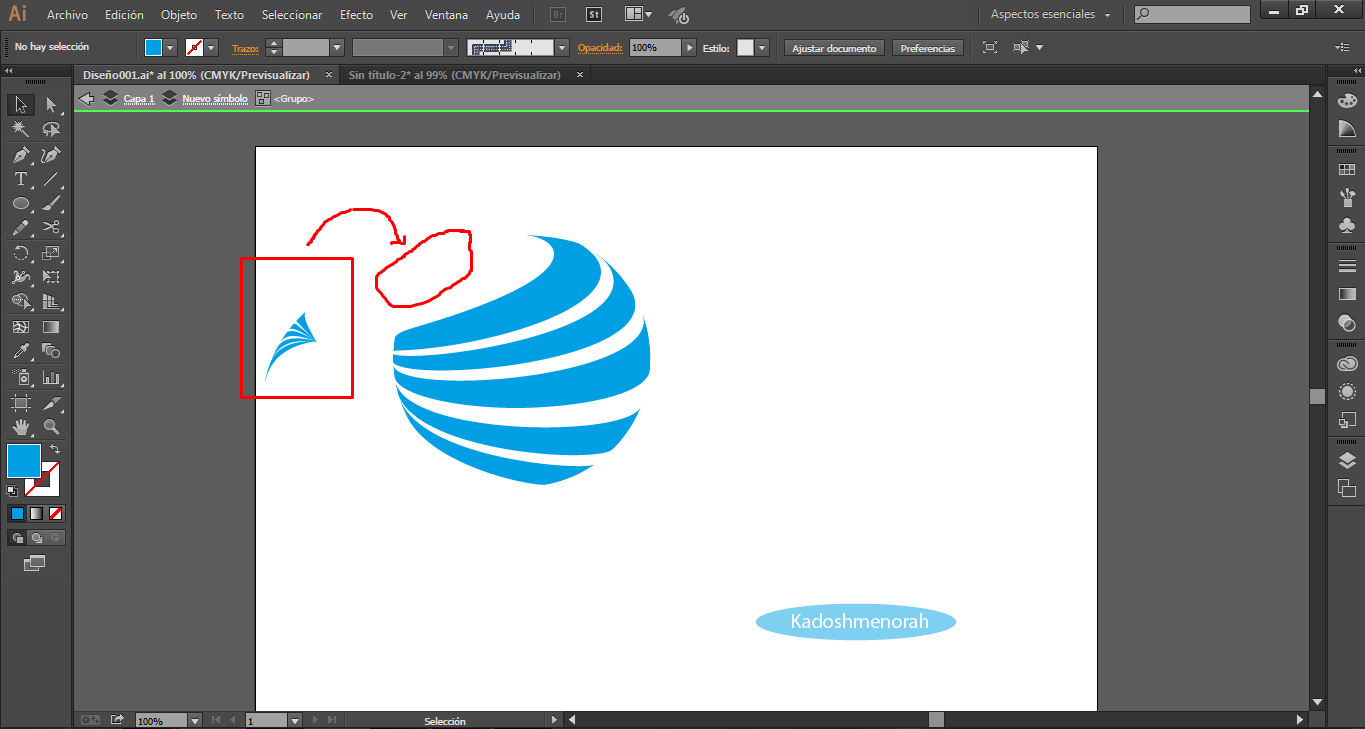This screenshot has height=729, width=1365.
Task: Open the Brushes panel
Action: pos(1347,197)
